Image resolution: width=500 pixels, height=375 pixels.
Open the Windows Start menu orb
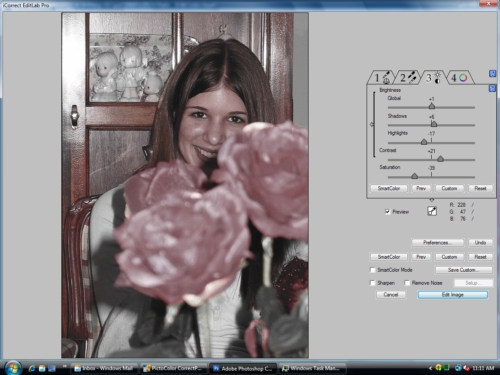point(13,368)
